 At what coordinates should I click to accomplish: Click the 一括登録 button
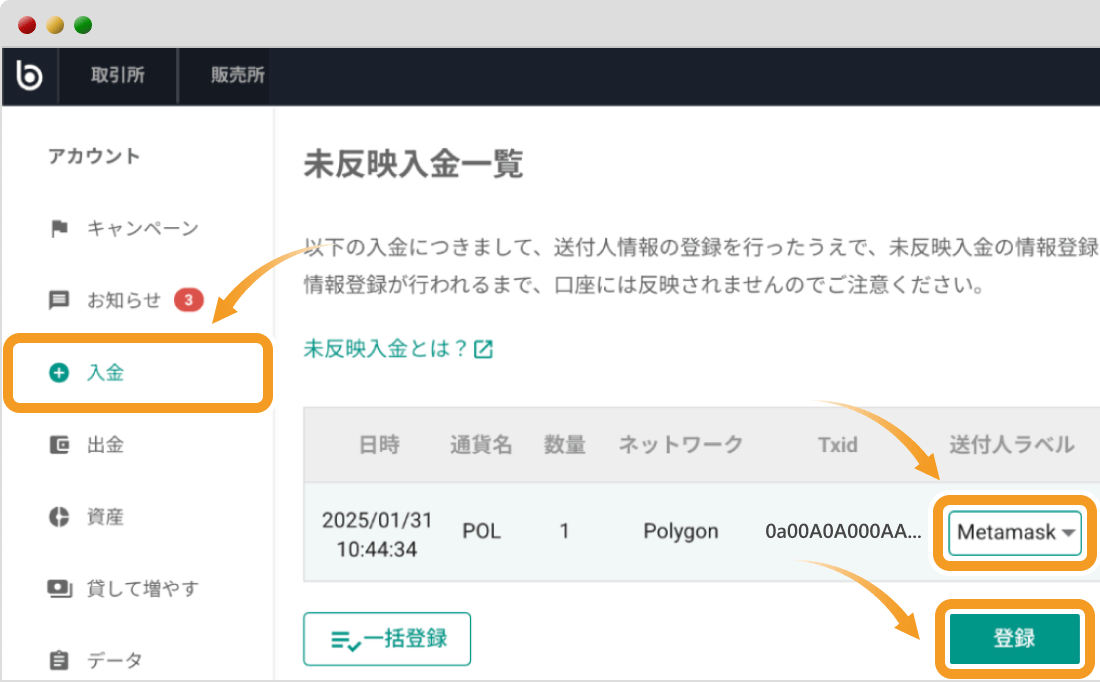[x=387, y=639]
